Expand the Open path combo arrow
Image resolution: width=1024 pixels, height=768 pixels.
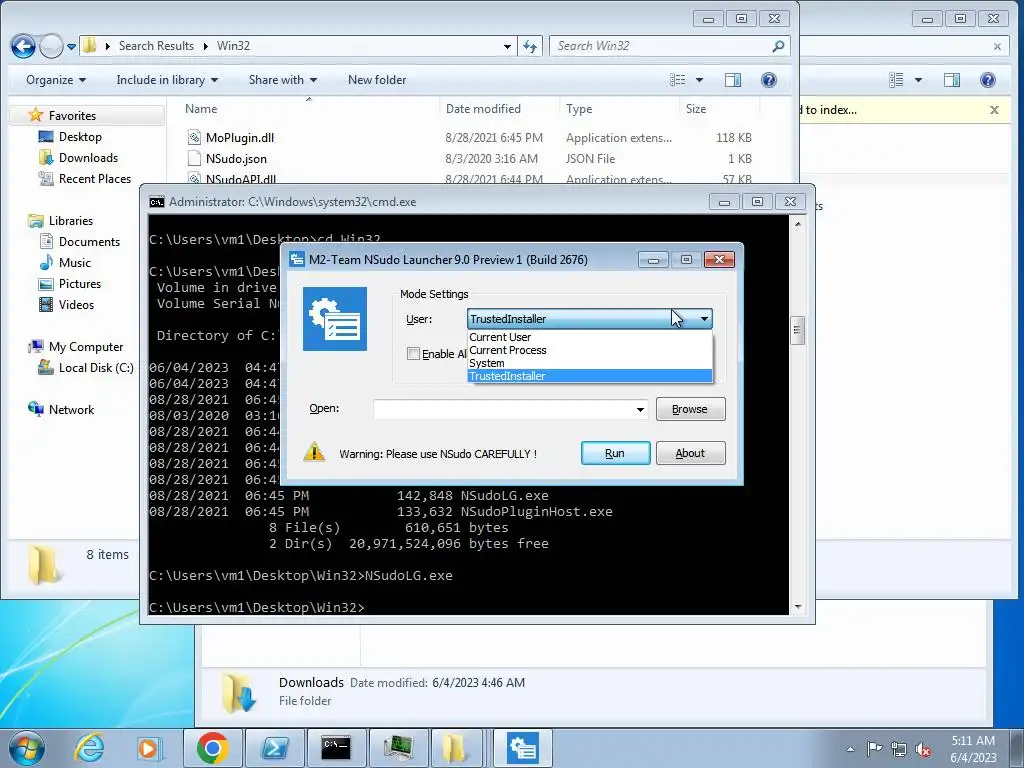(640, 409)
